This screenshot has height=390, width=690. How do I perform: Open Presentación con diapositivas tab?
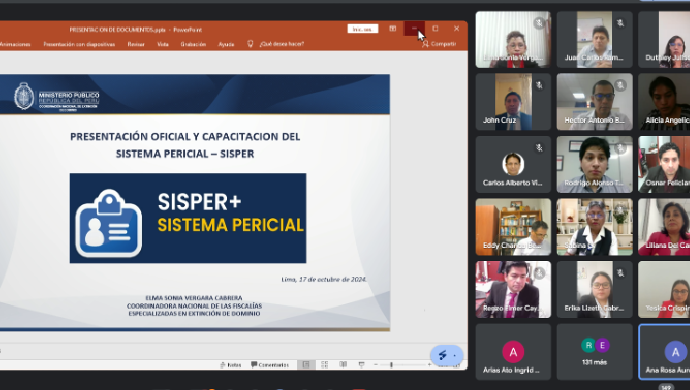[79, 44]
